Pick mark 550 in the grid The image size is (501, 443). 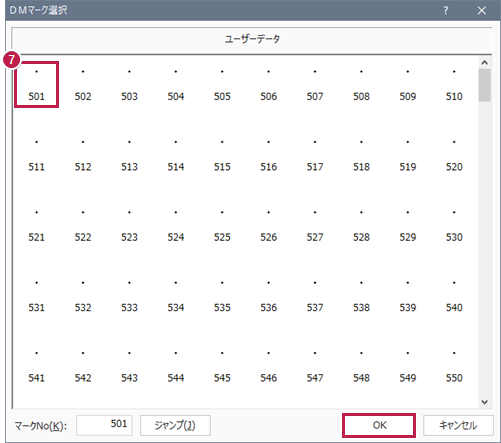point(454,366)
